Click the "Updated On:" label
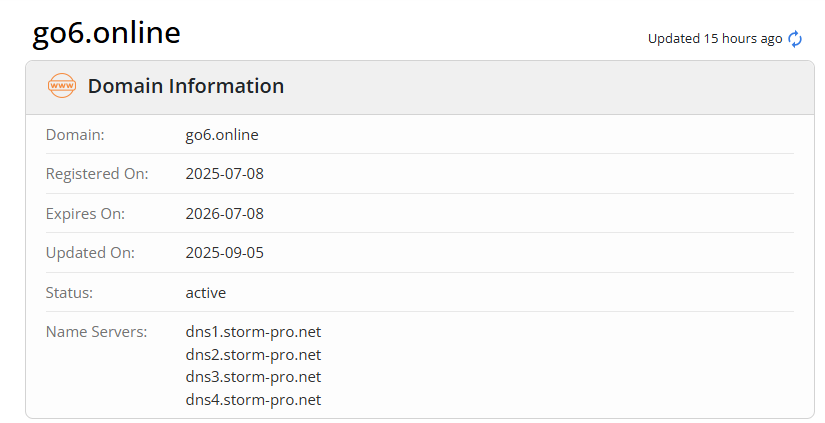The height and width of the screenshot is (423, 825). coord(88,253)
